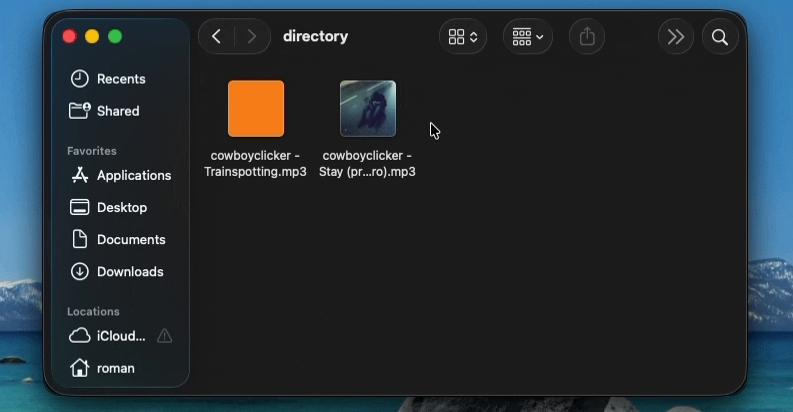Screen dimensions: 793x412
Task: Click the Favorites section header
Action: point(92,151)
